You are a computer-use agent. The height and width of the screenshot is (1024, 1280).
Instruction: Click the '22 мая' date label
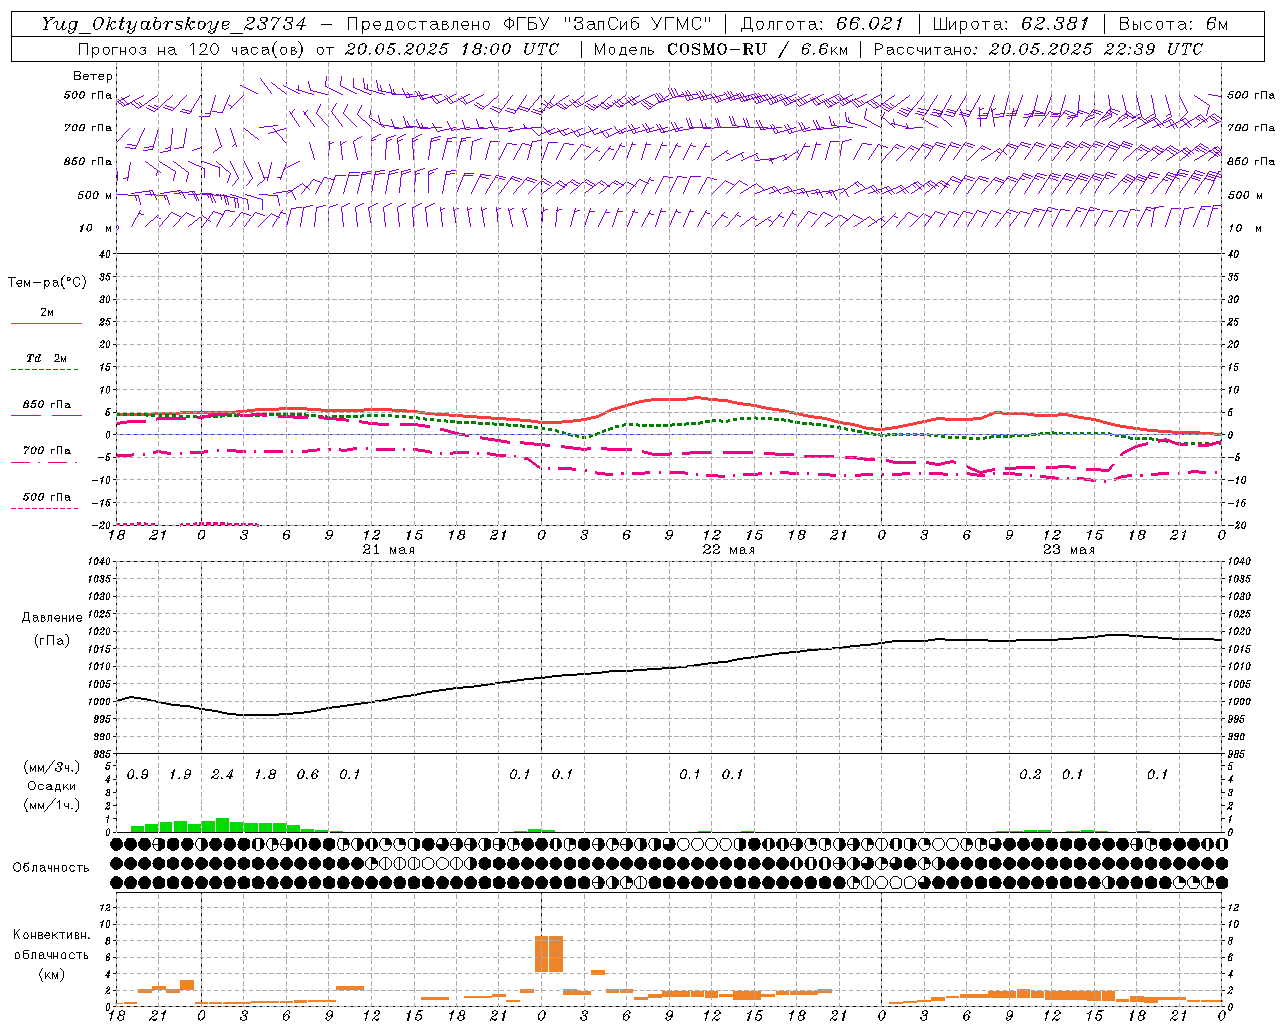coord(728,550)
